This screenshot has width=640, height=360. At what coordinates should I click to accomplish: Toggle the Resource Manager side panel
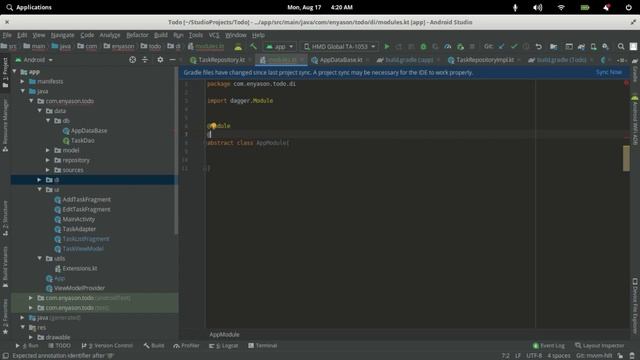[x=5, y=126]
